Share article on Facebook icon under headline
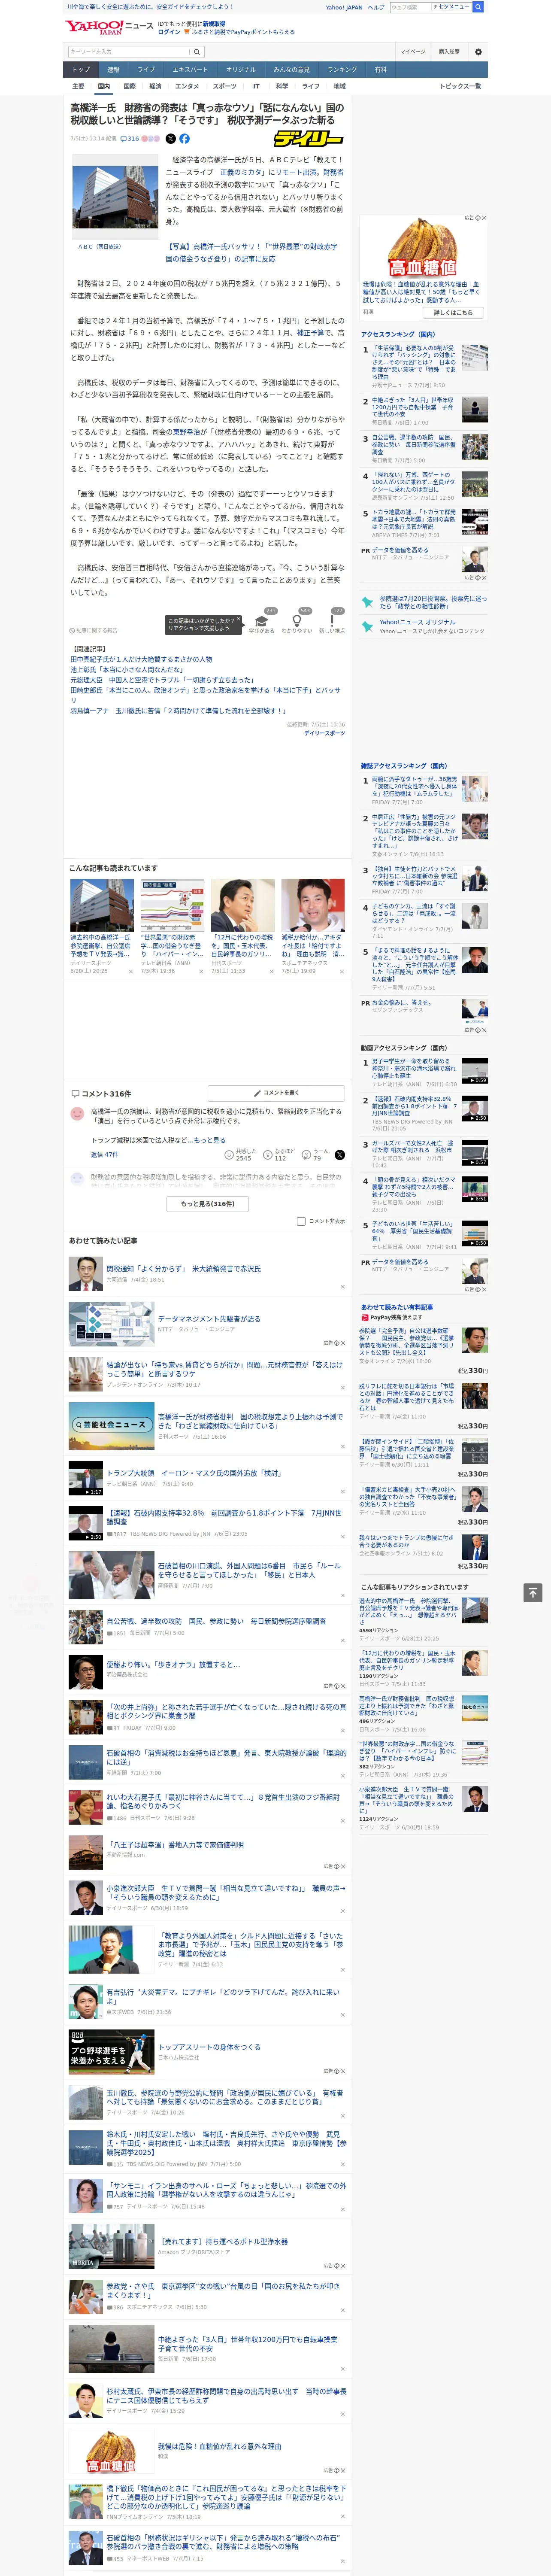This screenshot has height=2576, width=551. 184,139
